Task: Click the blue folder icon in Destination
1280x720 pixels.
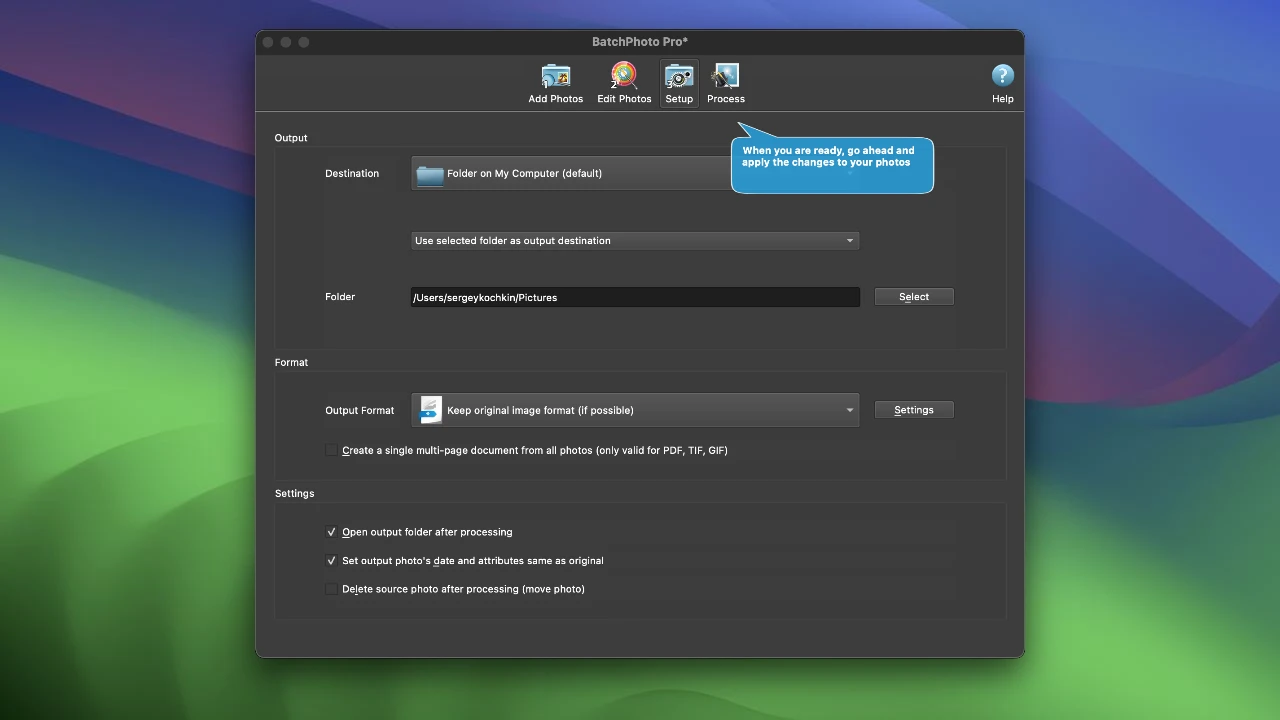Action: (430, 174)
